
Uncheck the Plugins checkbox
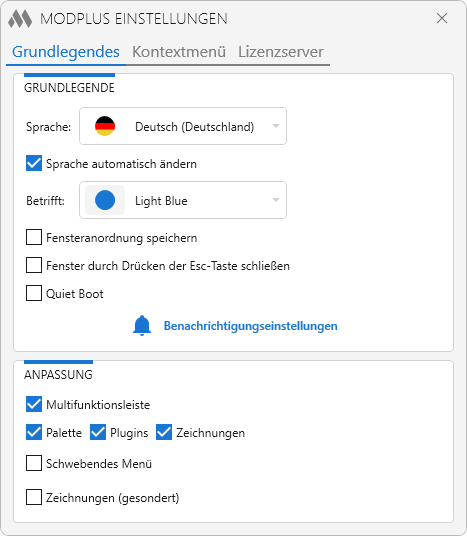(98, 432)
